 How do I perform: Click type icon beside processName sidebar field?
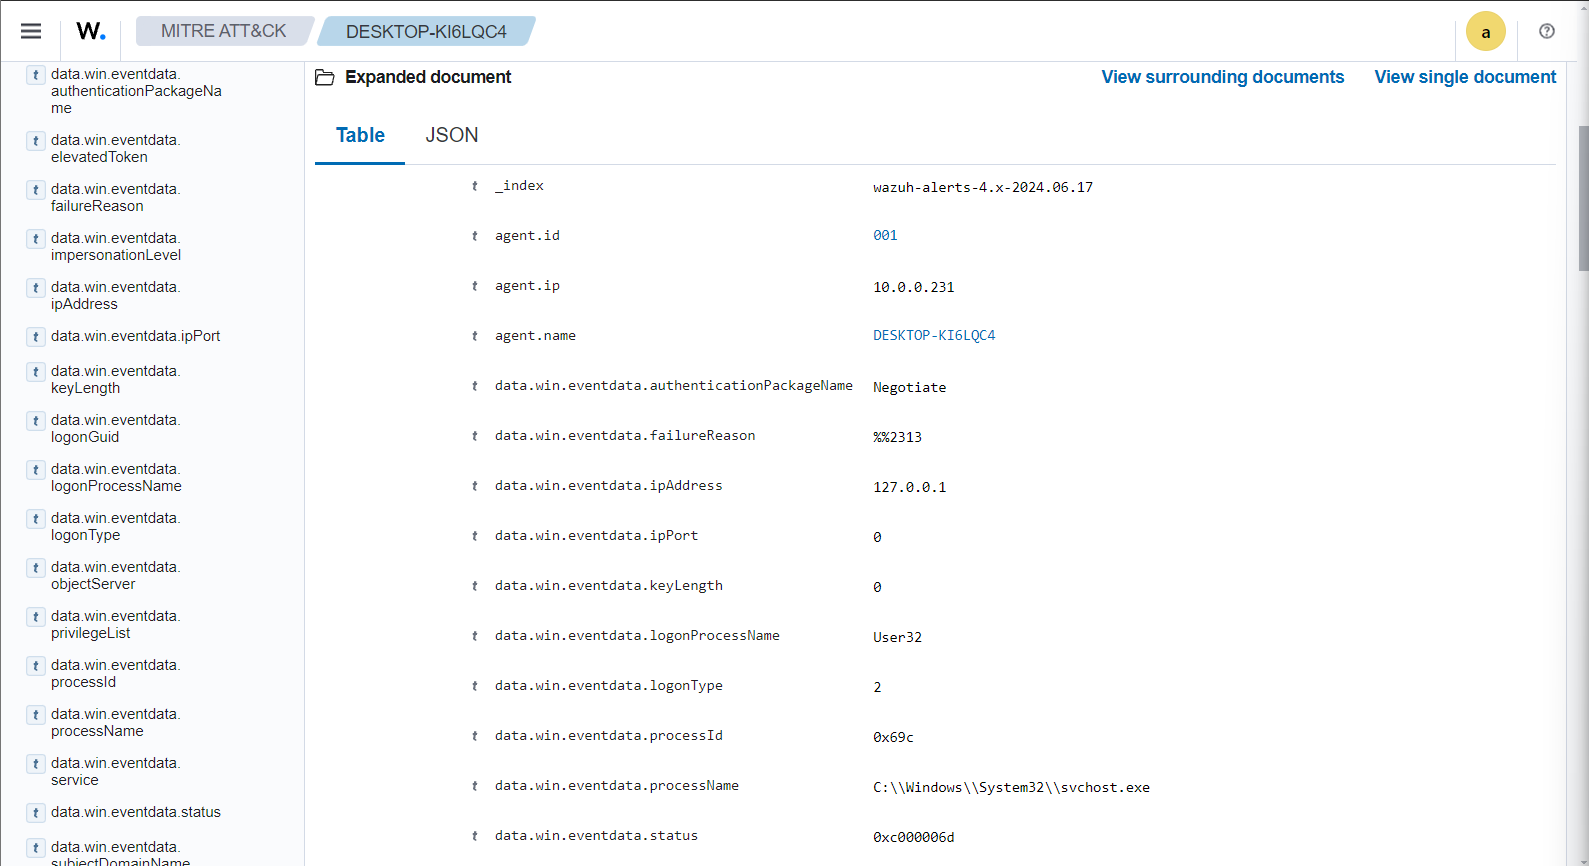(36, 715)
